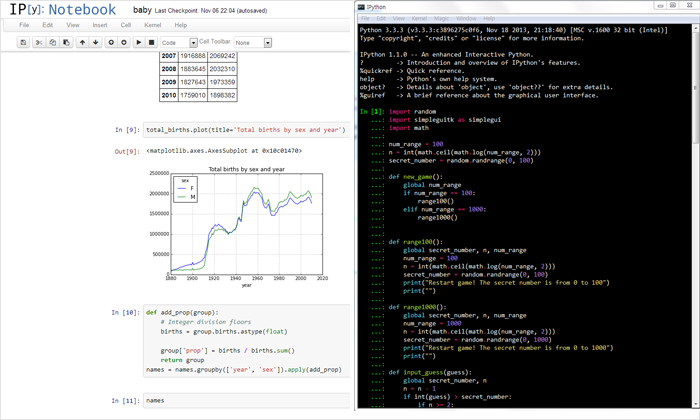The height and width of the screenshot is (420, 700).
Task: Run the cell with the play icon
Action: click(x=139, y=42)
